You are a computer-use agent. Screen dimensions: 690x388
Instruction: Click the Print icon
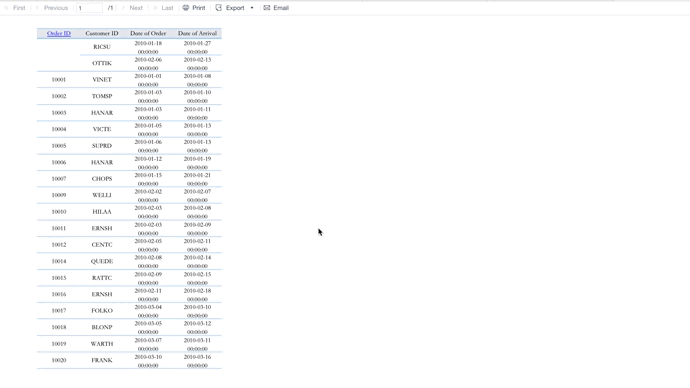[x=186, y=8]
